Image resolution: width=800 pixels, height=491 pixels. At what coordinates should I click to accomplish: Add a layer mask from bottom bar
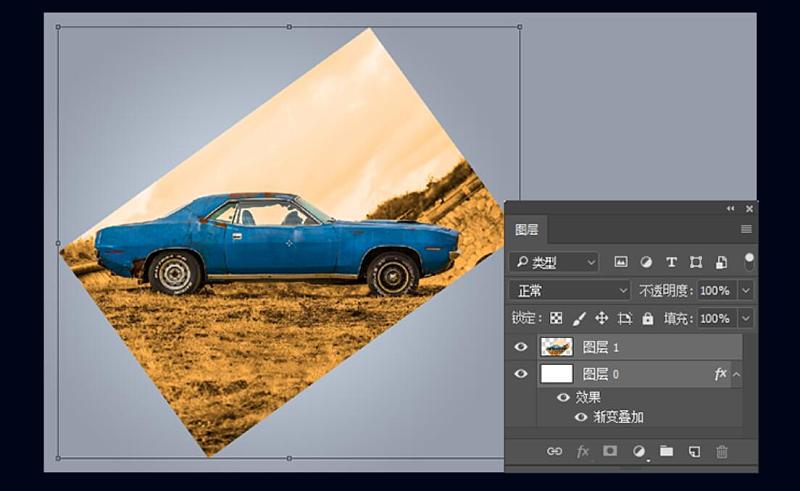pyautogui.click(x=610, y=451)
